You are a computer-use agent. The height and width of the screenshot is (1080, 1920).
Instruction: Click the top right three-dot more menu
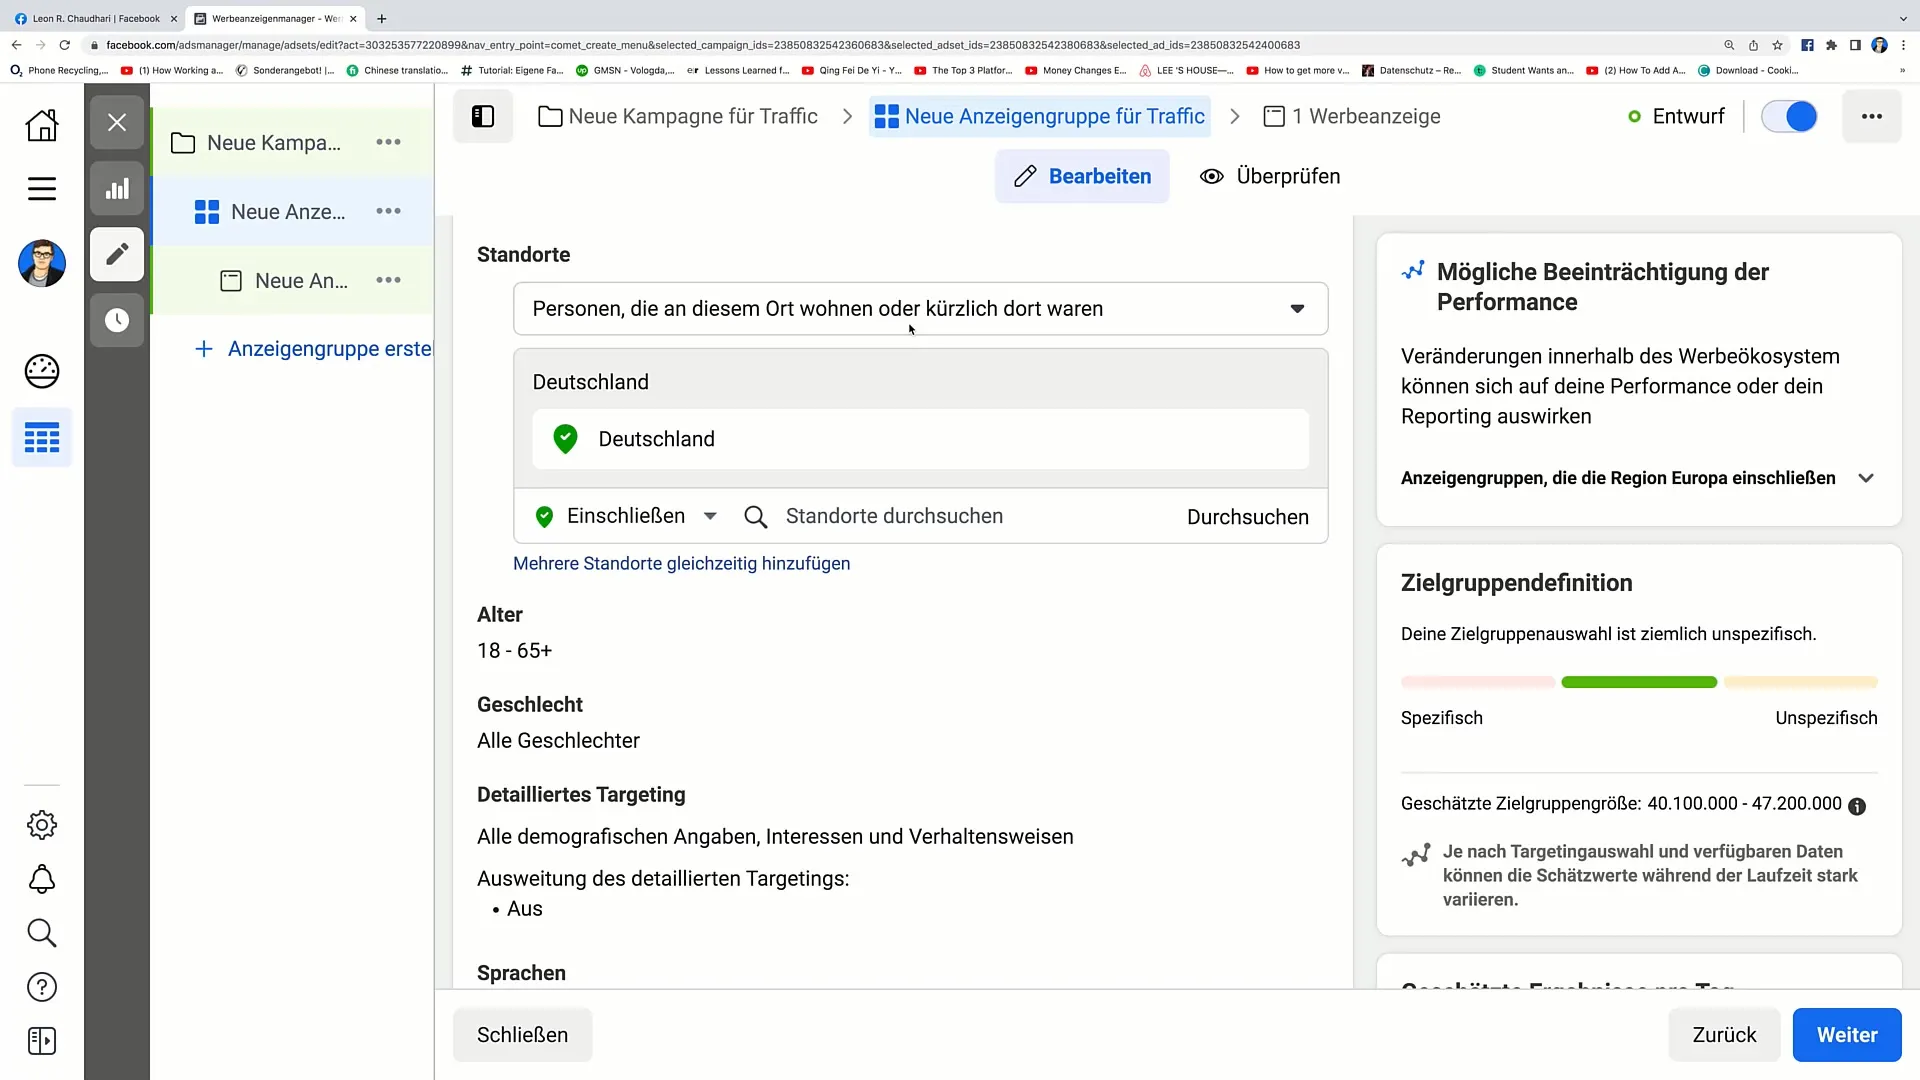tap(1872, 117)
